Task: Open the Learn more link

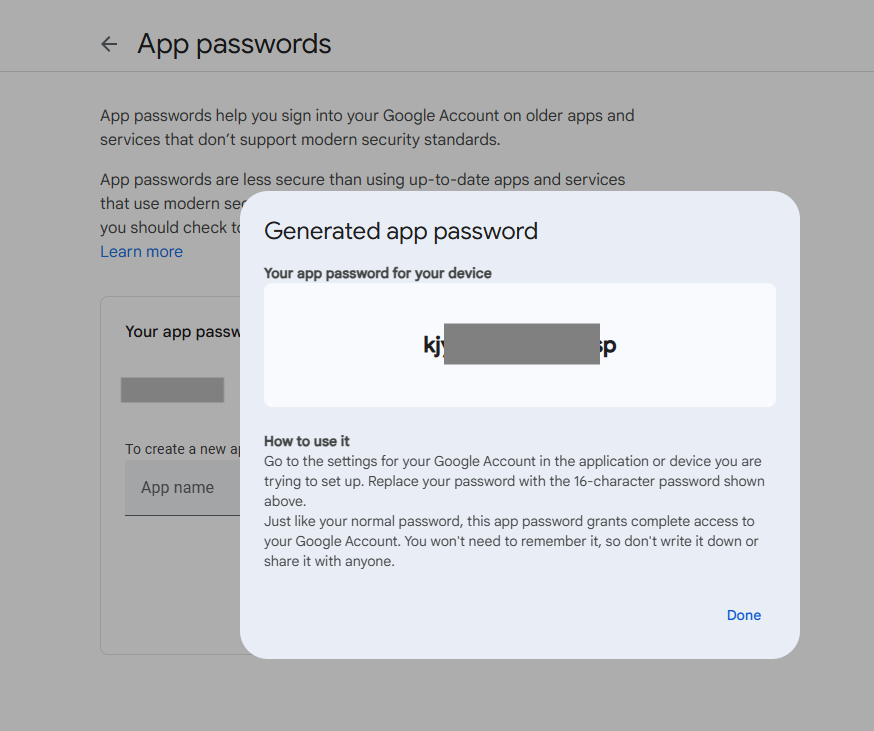Action: [141, 252]
